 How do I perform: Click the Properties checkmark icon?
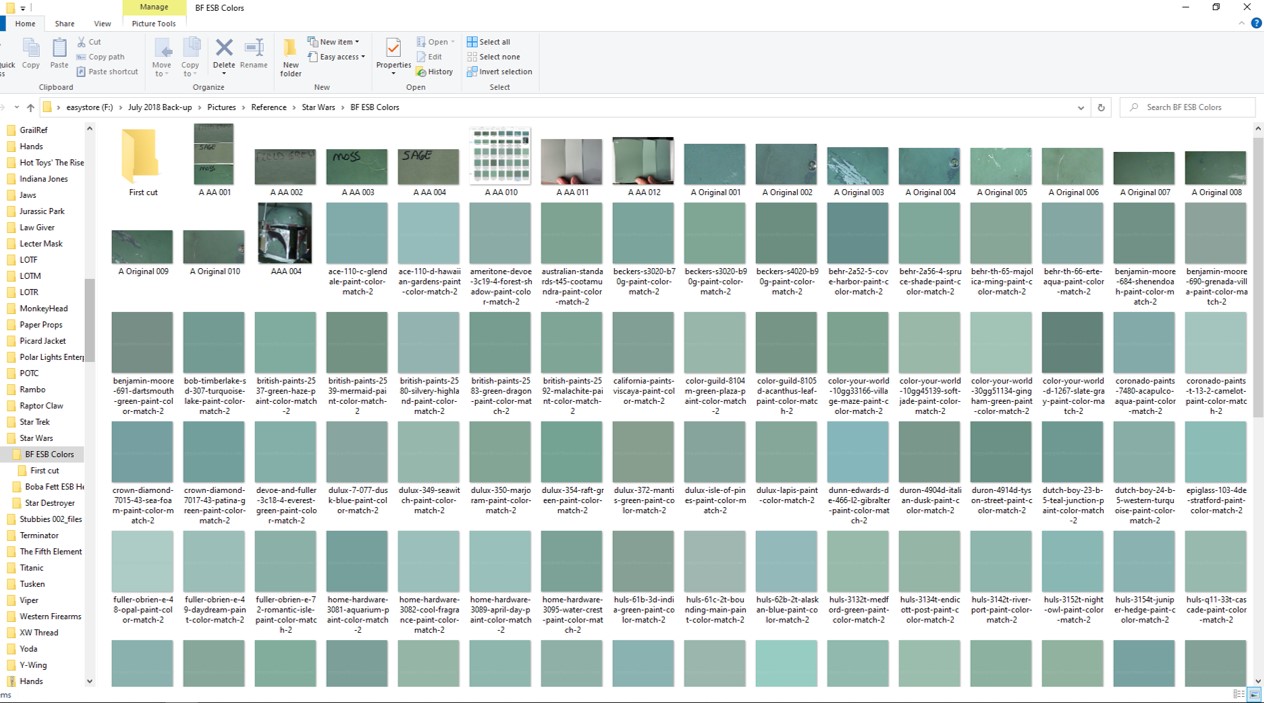[x=393, y=48]
